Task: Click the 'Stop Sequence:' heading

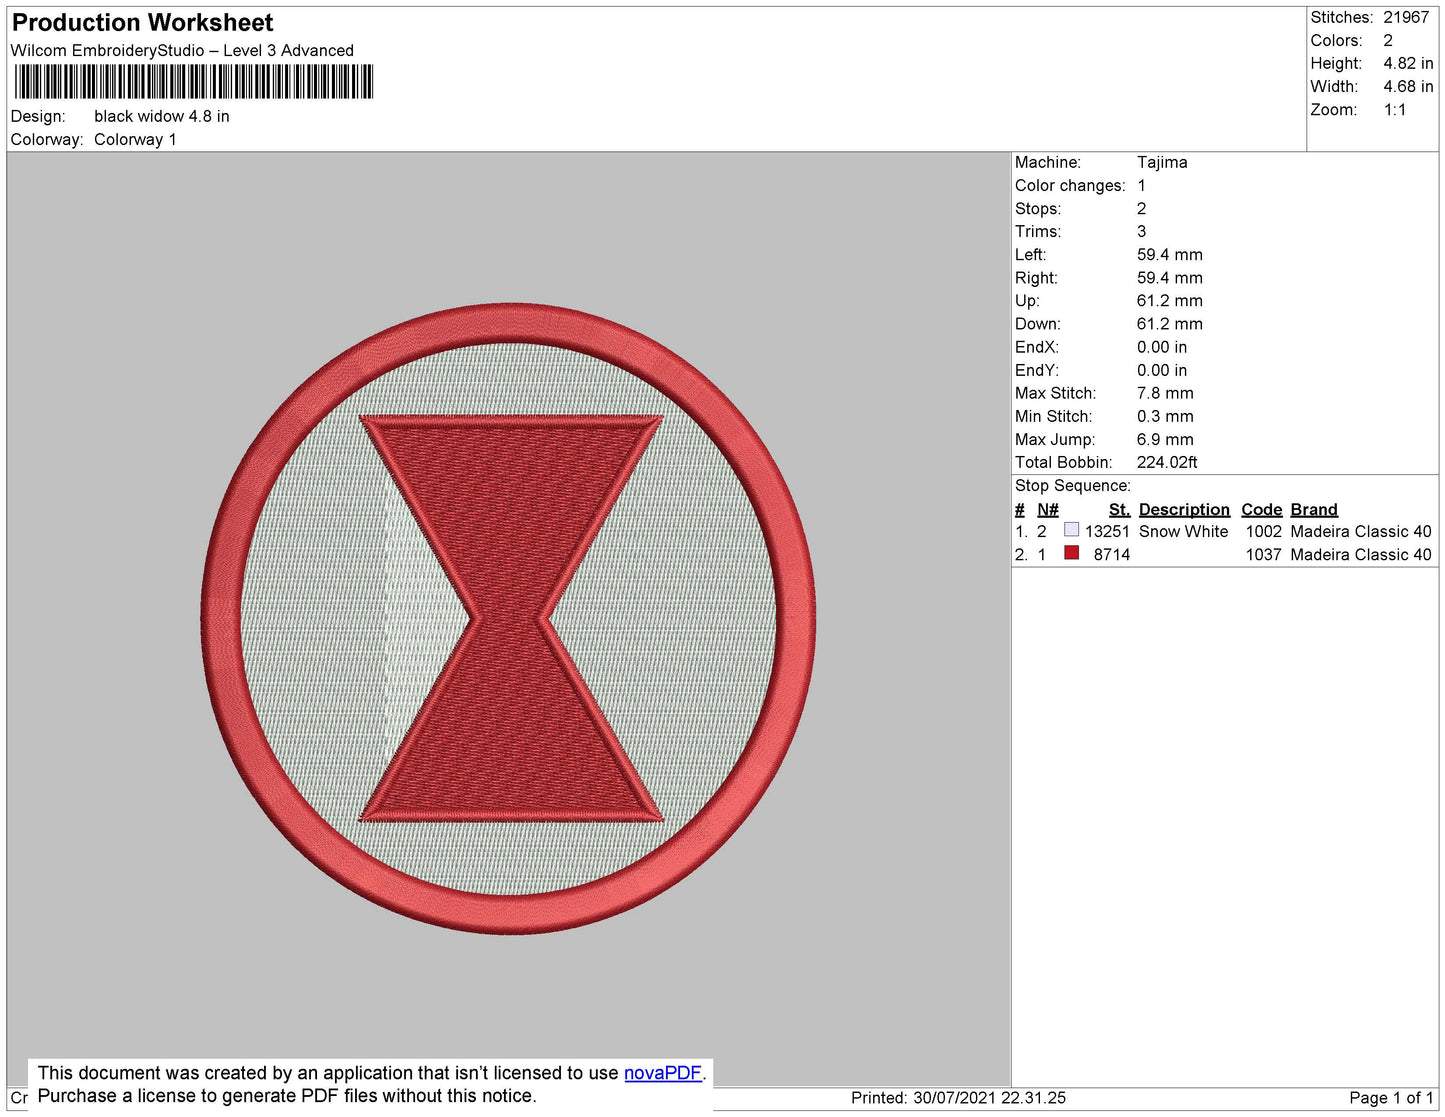Action: (x=1073, y=485)
